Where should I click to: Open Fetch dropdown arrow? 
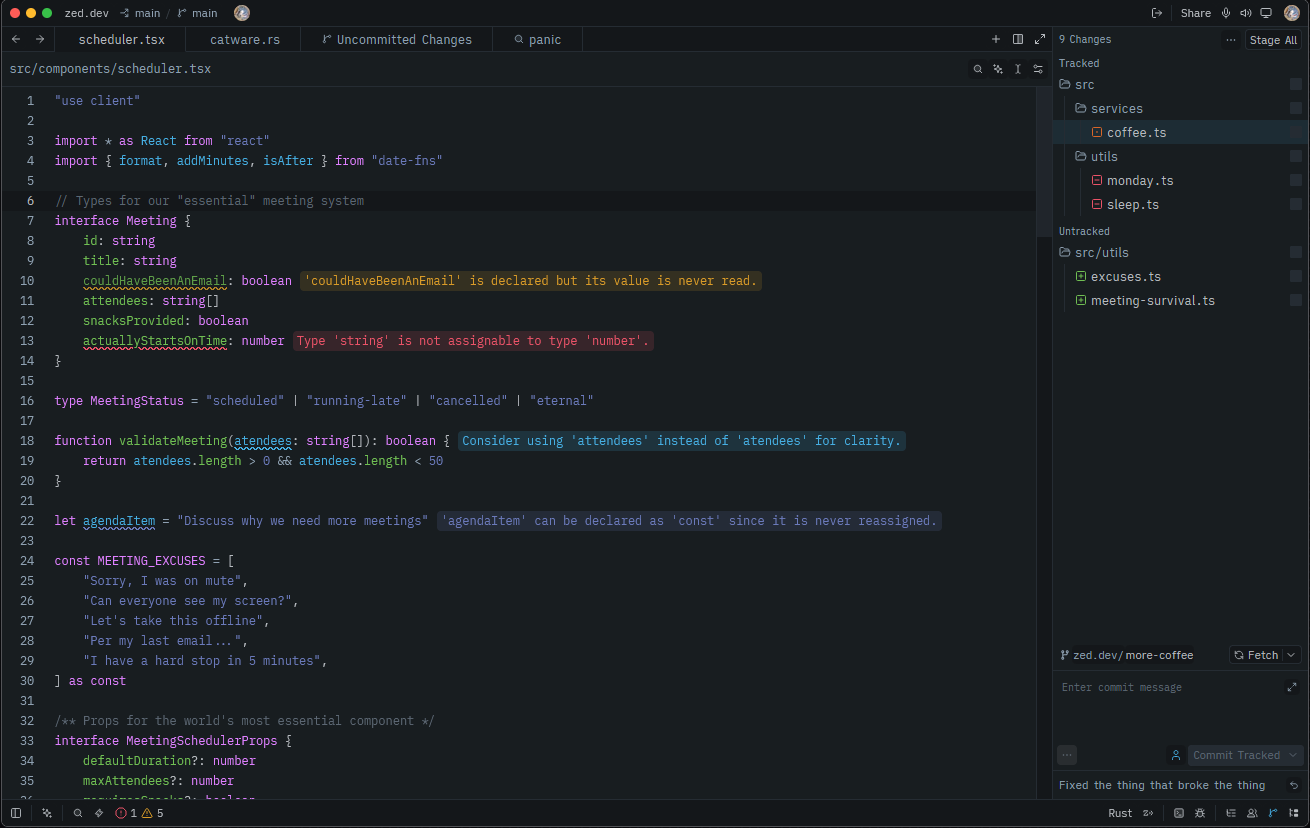pyautogui.click(x=1291, y=655)
